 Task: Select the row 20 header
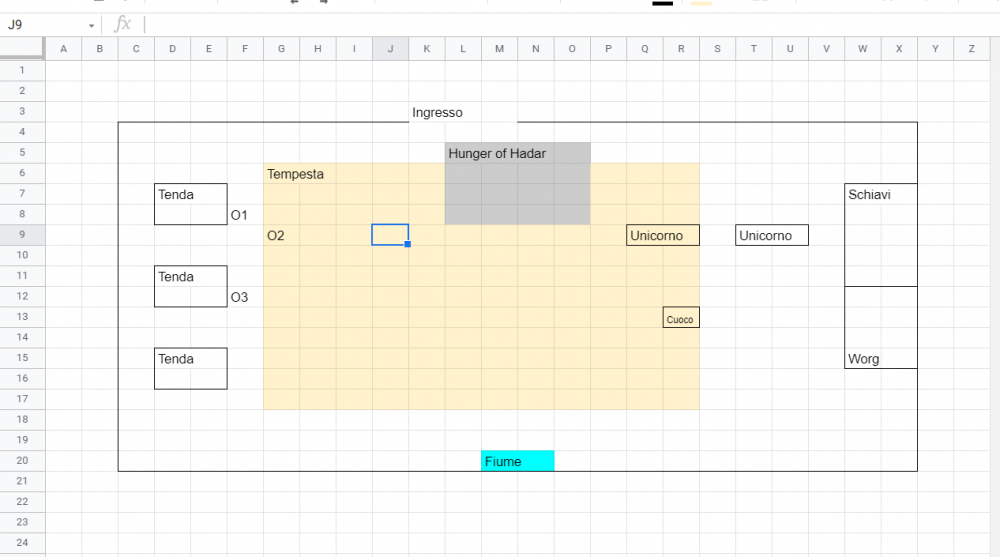(x=22, y=460)
